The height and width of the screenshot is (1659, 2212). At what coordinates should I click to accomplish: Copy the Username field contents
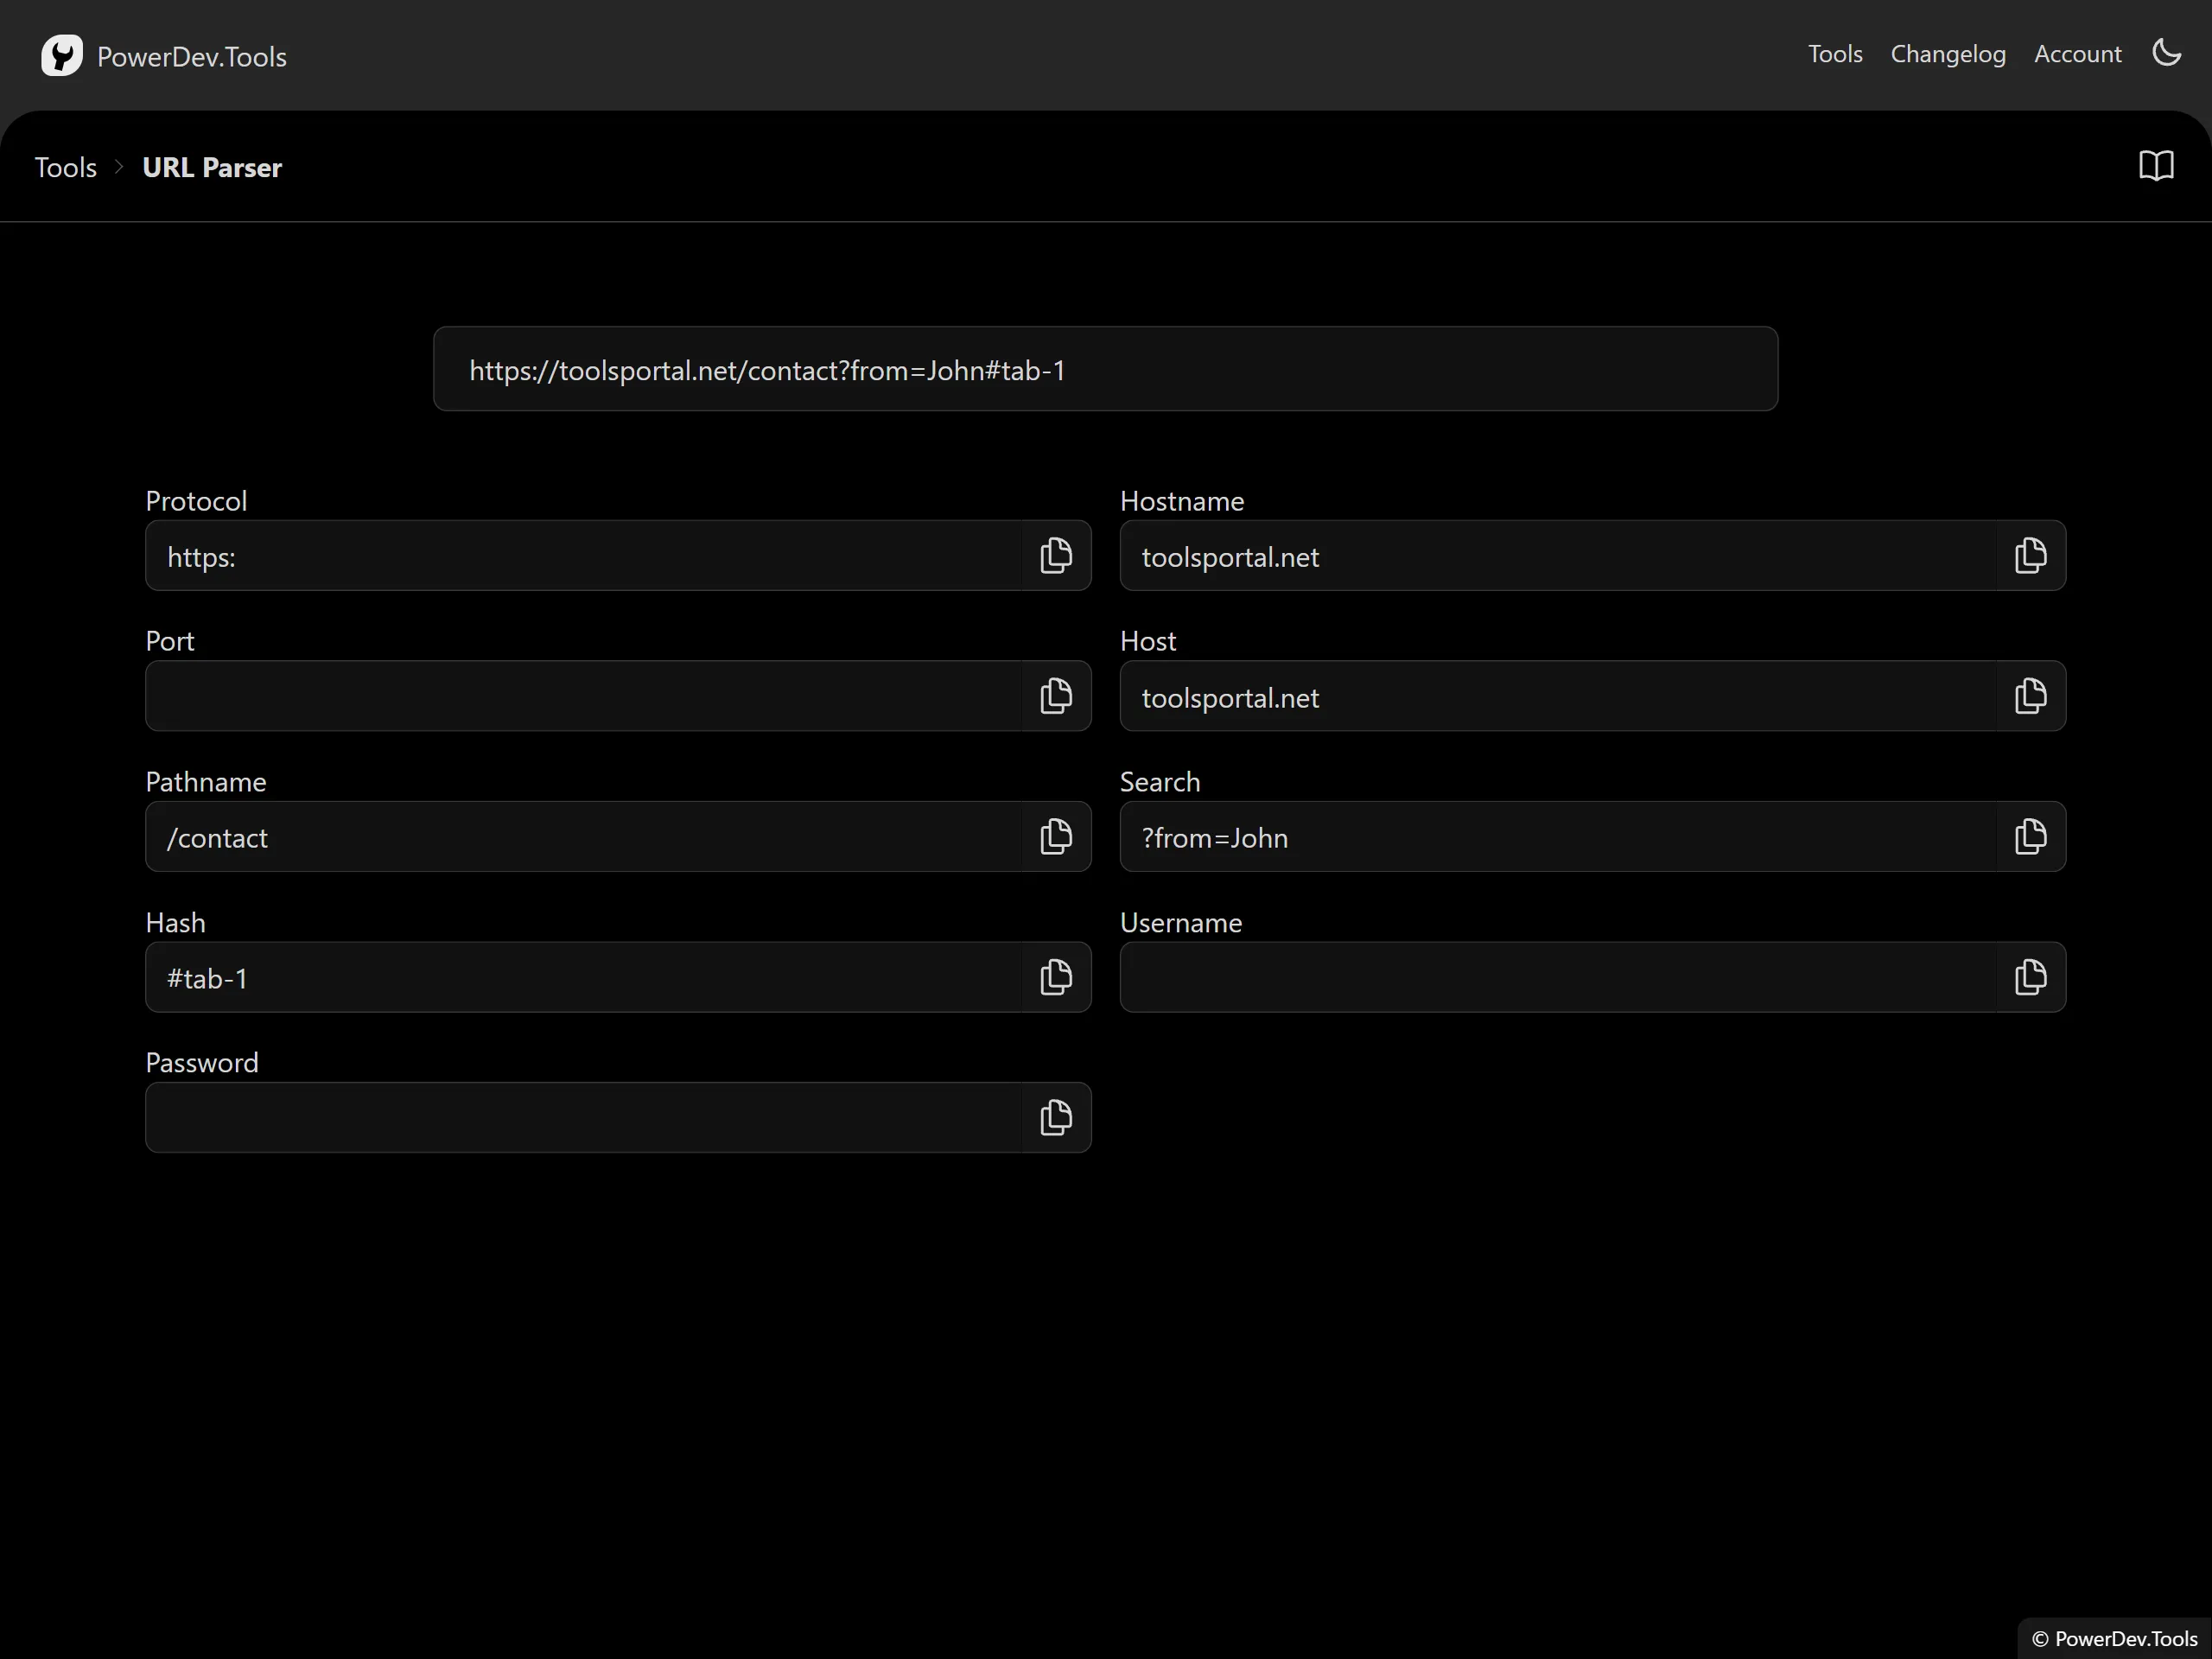click(2030, 977)
